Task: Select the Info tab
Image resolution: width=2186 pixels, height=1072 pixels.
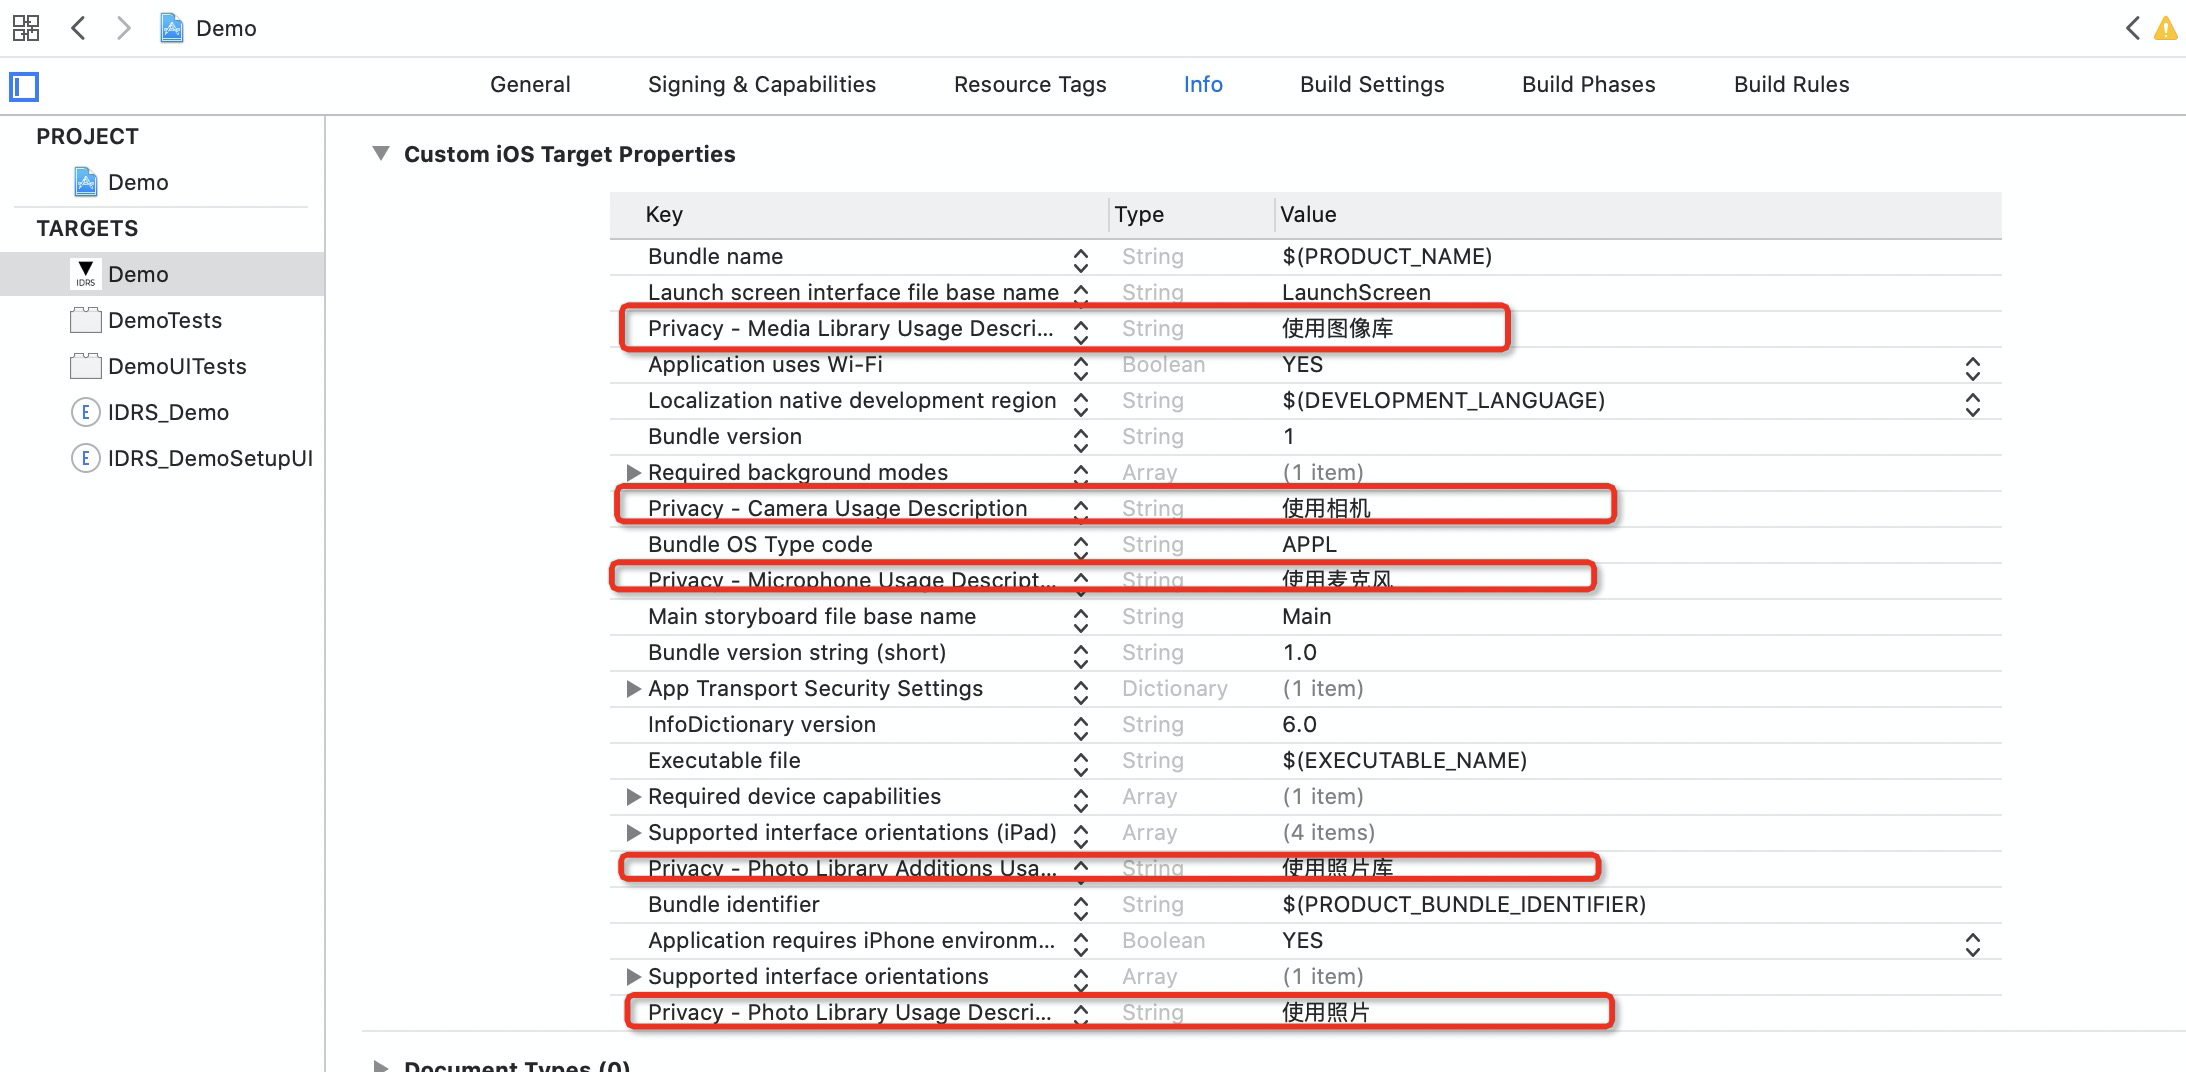Action: (x=1203, y=85)
